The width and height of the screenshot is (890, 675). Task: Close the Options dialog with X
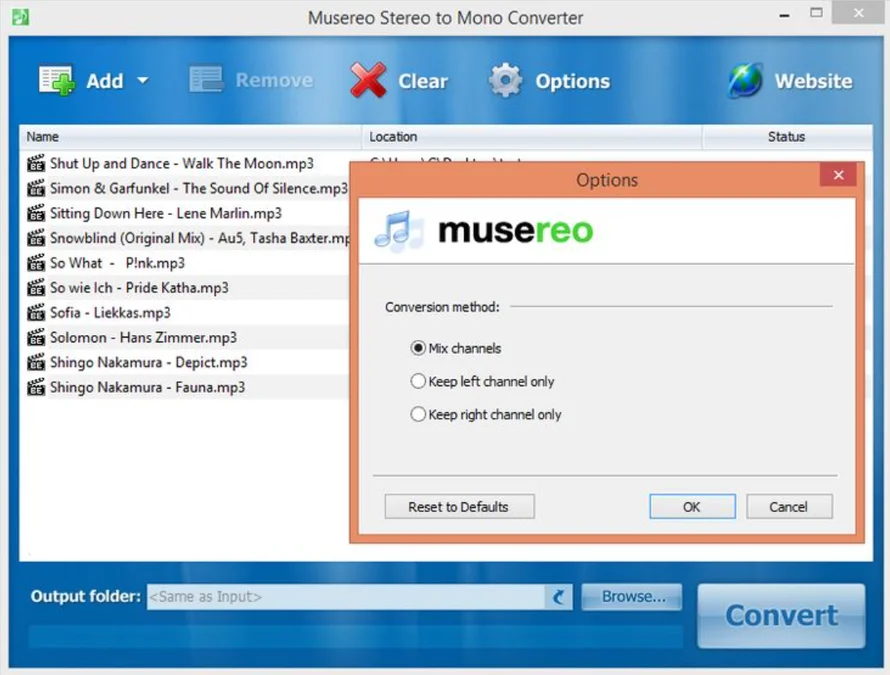[838, 175]
